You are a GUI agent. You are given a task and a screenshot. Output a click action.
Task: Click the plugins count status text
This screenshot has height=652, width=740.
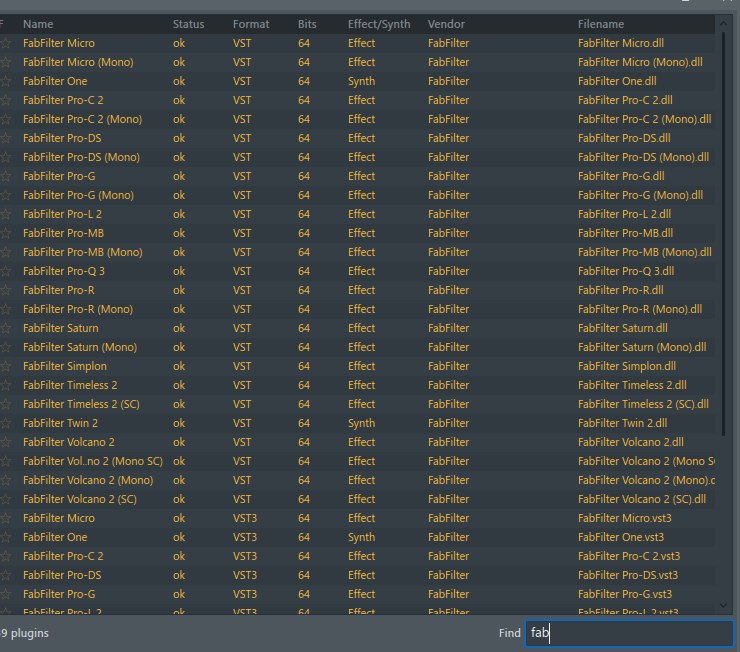[24, 633]
